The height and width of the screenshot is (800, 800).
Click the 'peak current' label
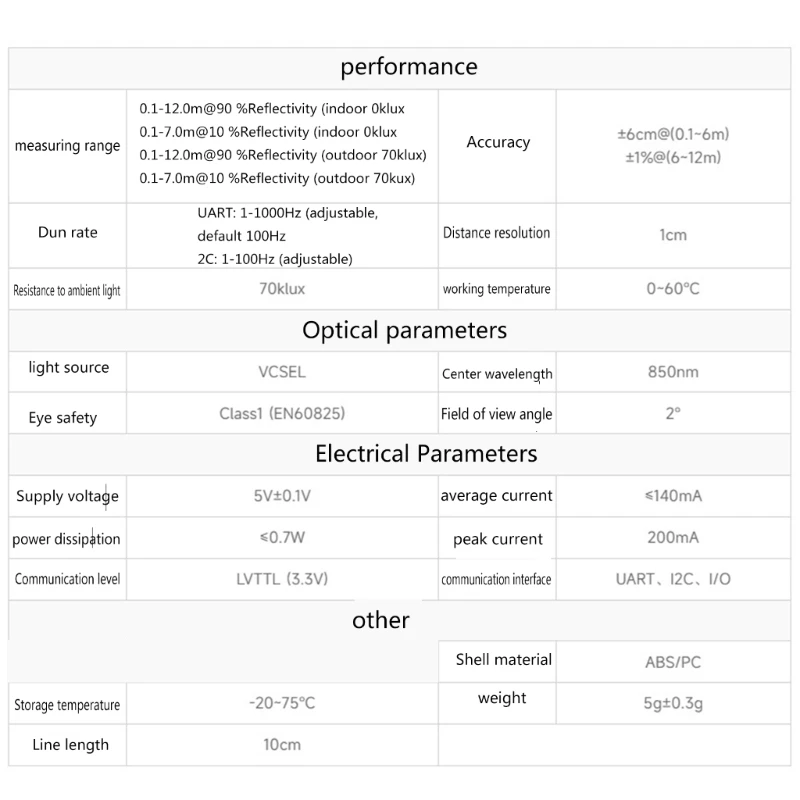(497, 539)
